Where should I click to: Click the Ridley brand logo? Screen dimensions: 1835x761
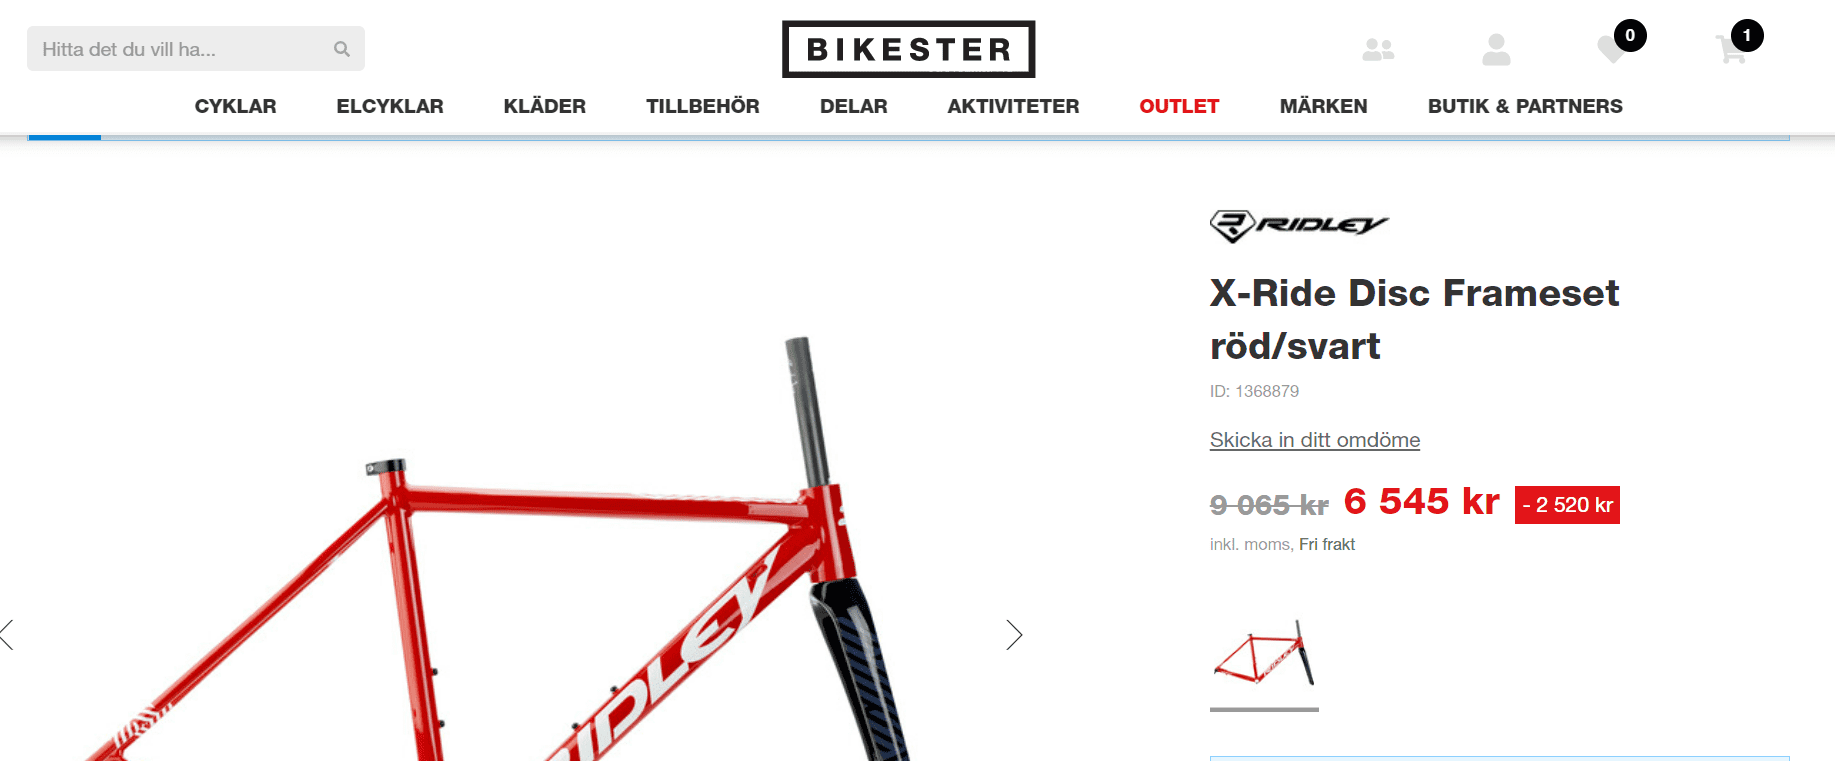coord(1299,226)
